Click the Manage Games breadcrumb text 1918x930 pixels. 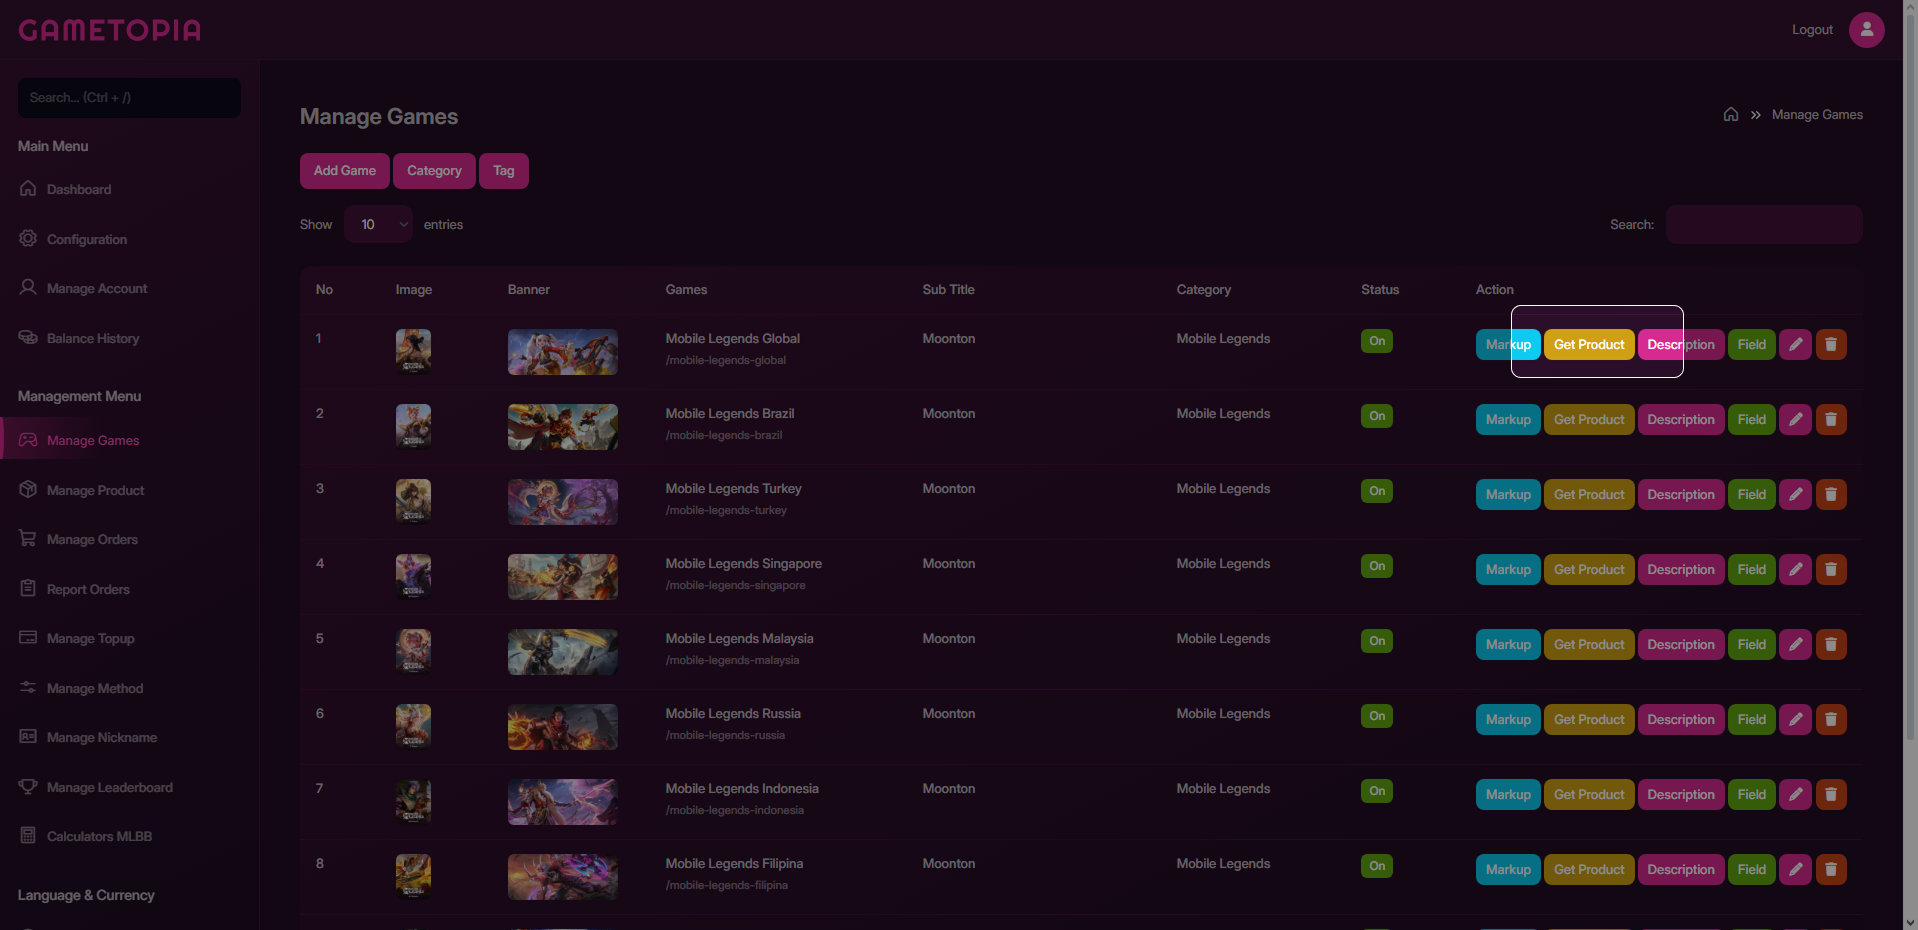coord(1817,114)
